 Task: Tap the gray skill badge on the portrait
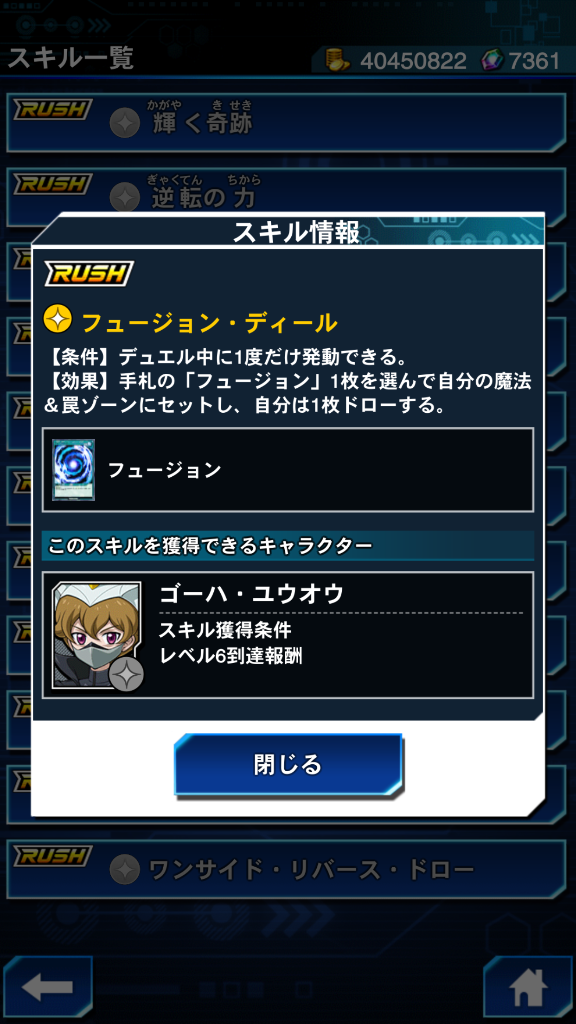tap(126, 673)
